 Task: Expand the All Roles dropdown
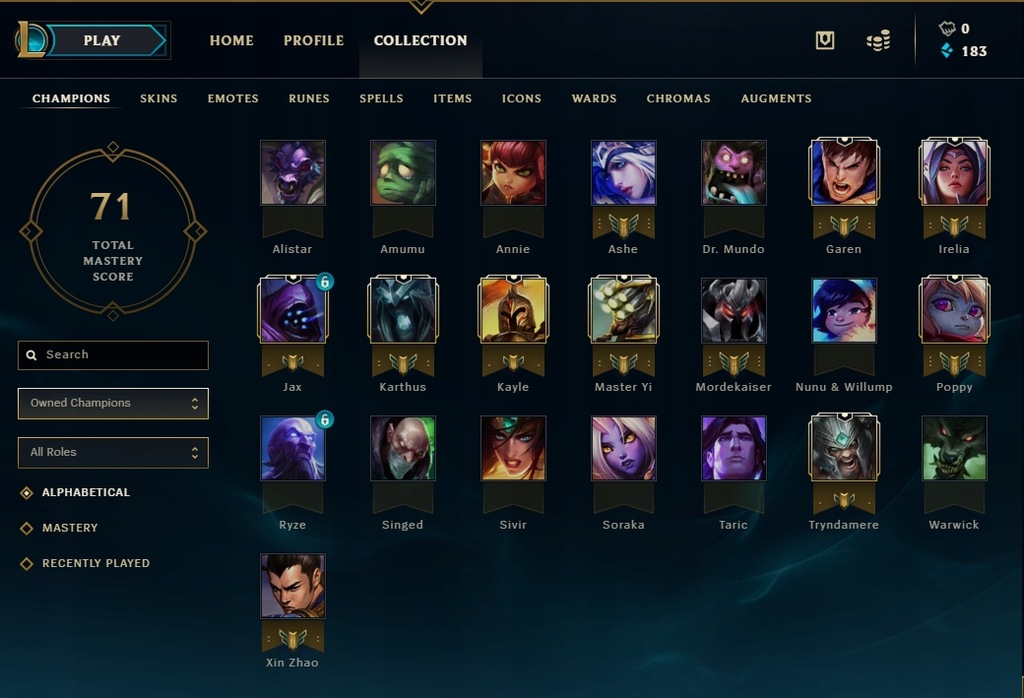[x=113, y=452]
